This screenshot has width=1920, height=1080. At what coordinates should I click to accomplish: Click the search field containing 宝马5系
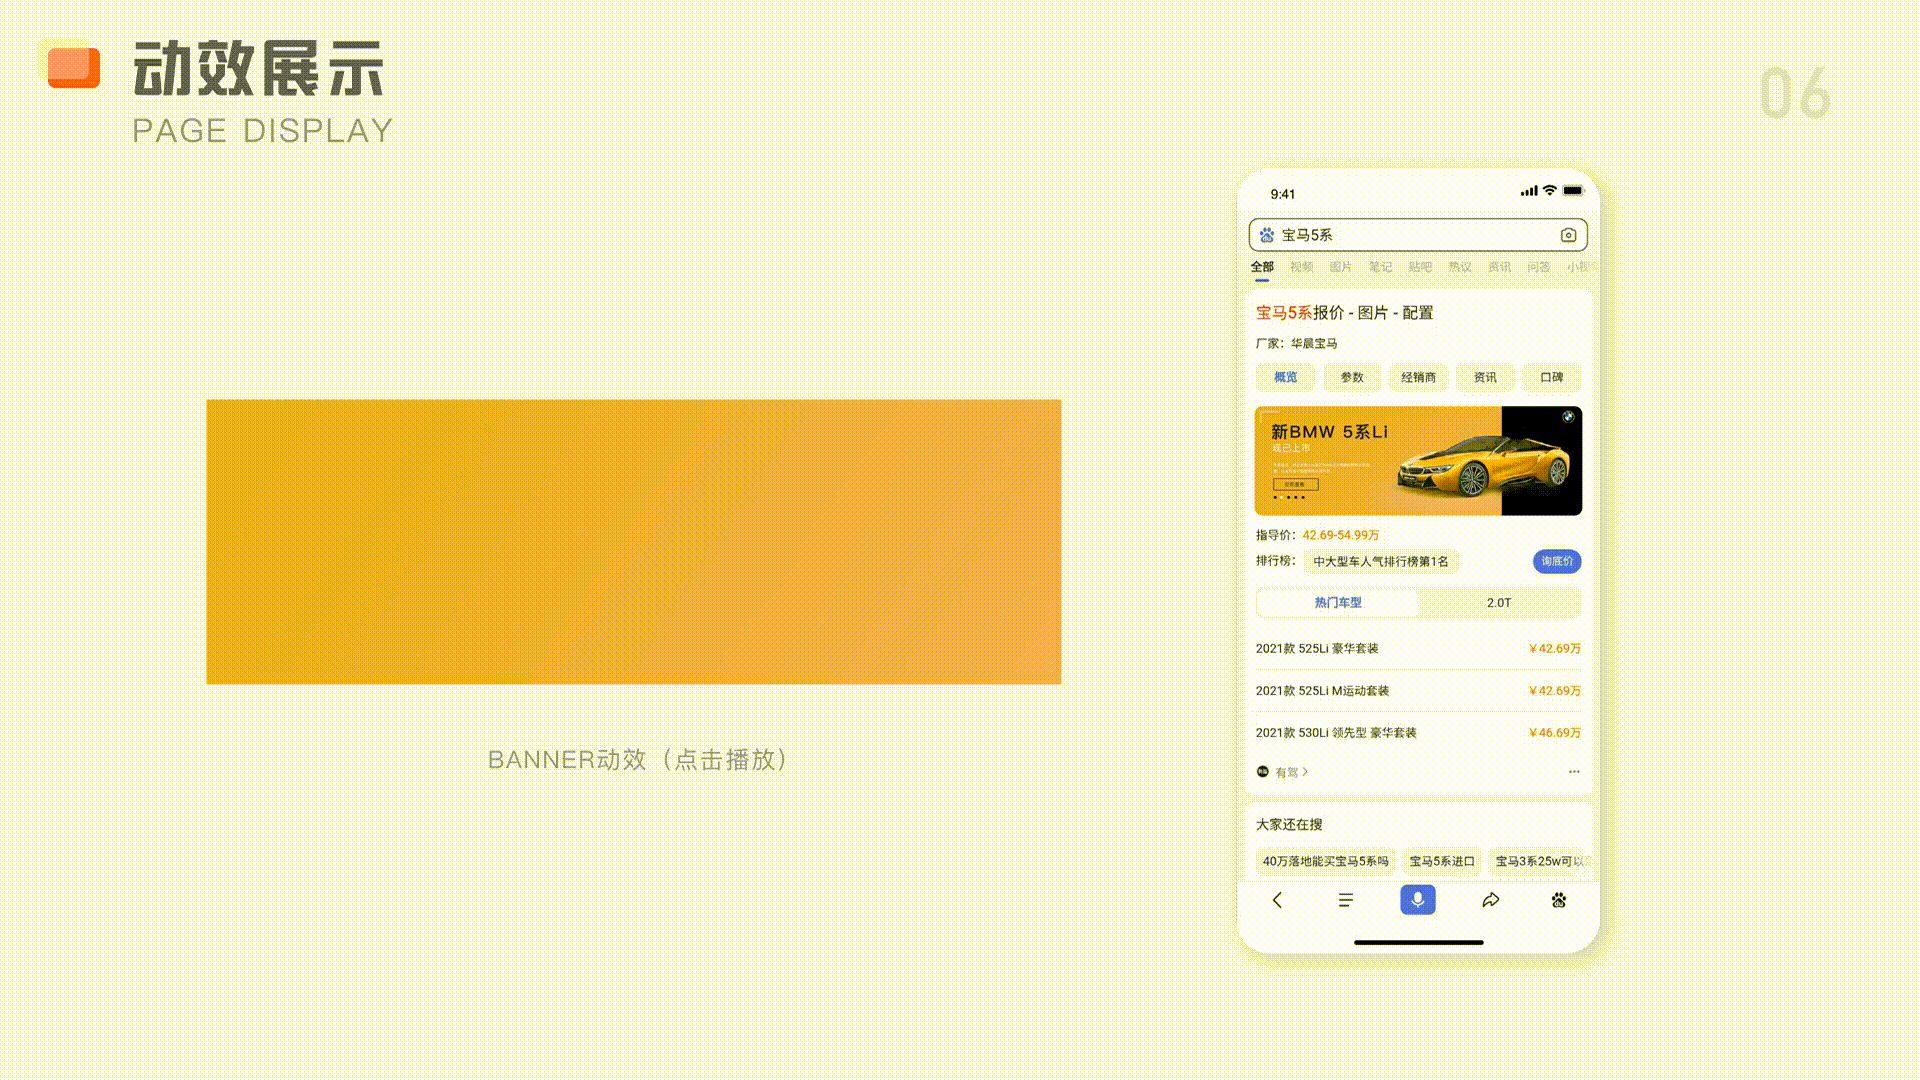coord(1418,235)
